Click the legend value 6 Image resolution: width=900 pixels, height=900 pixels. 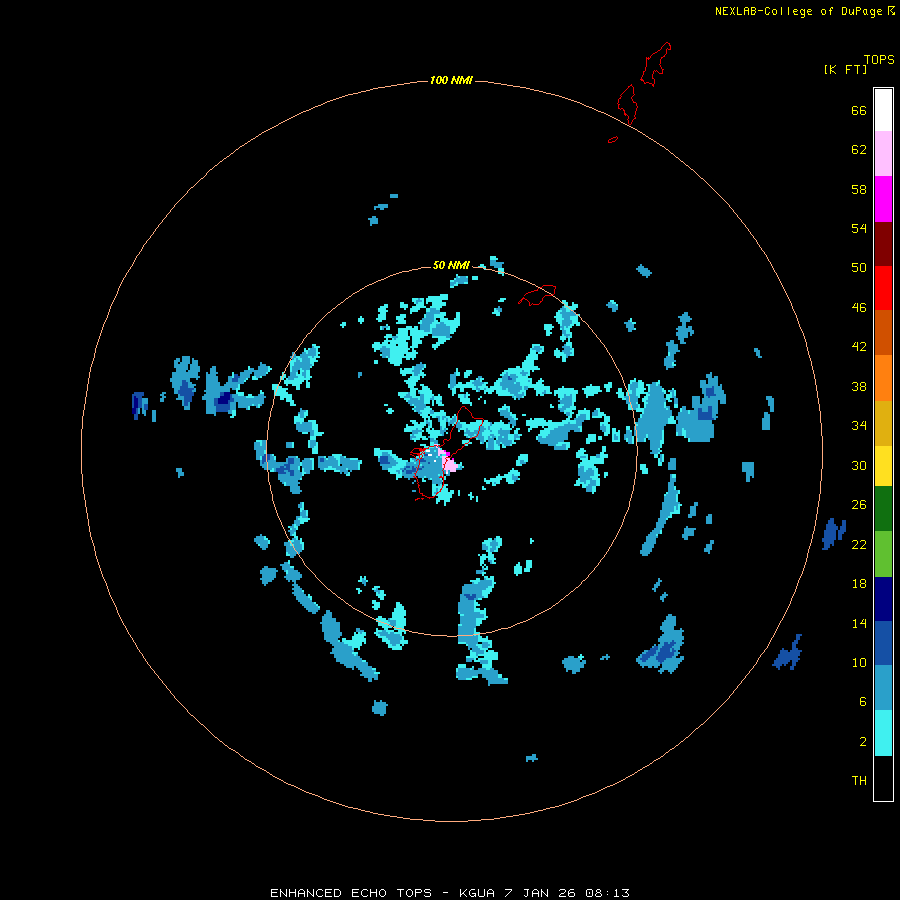point(863,701)
